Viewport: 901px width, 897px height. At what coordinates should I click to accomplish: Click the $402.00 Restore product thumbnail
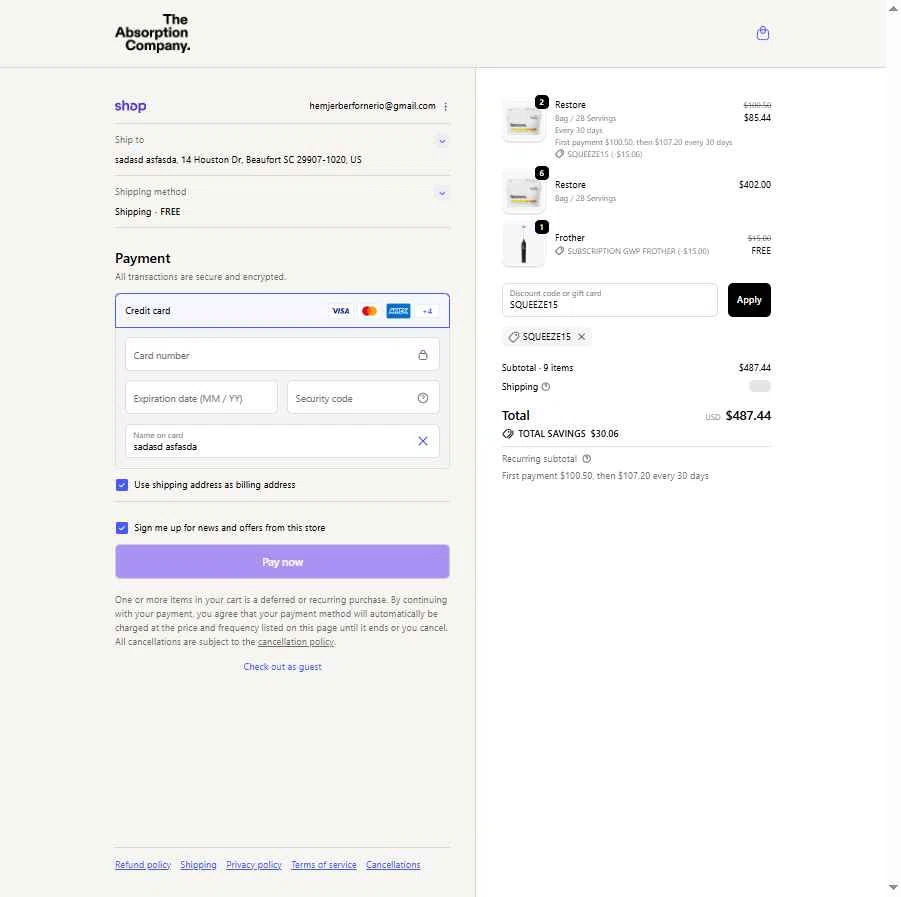click(x=523, y=193)
